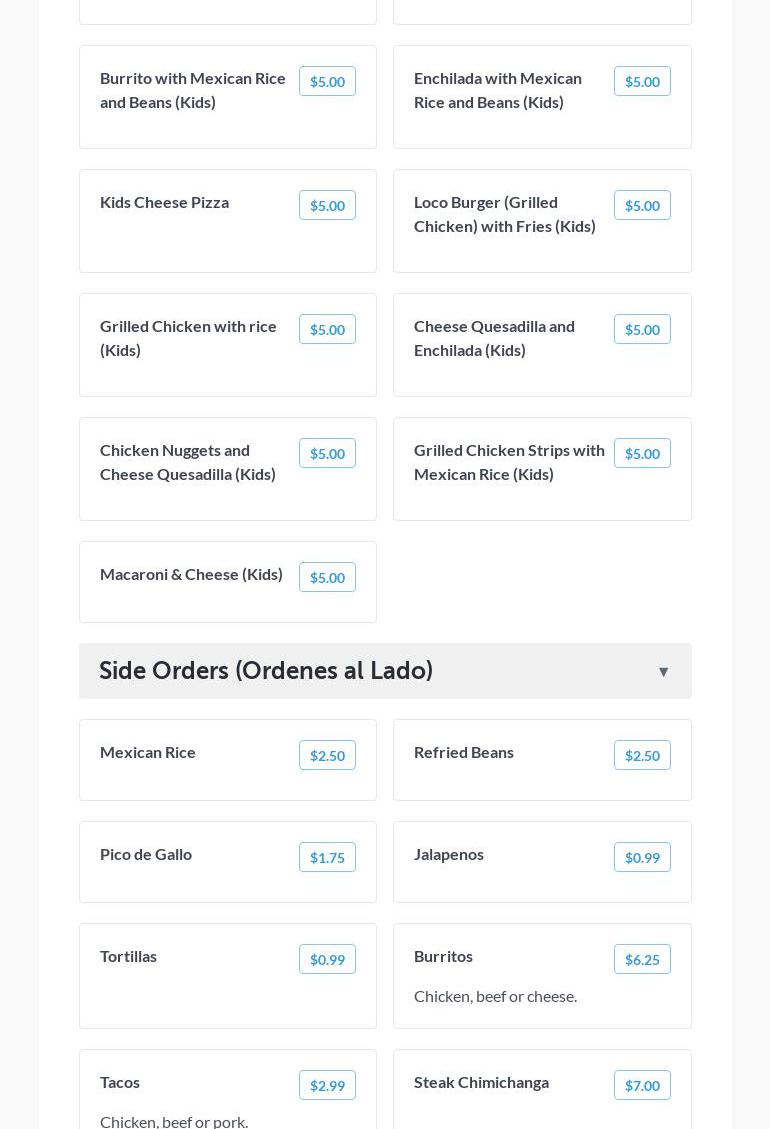
Task: Click $5.00 price for Kids Cheese Pizza
Action: tap(327, 206)
